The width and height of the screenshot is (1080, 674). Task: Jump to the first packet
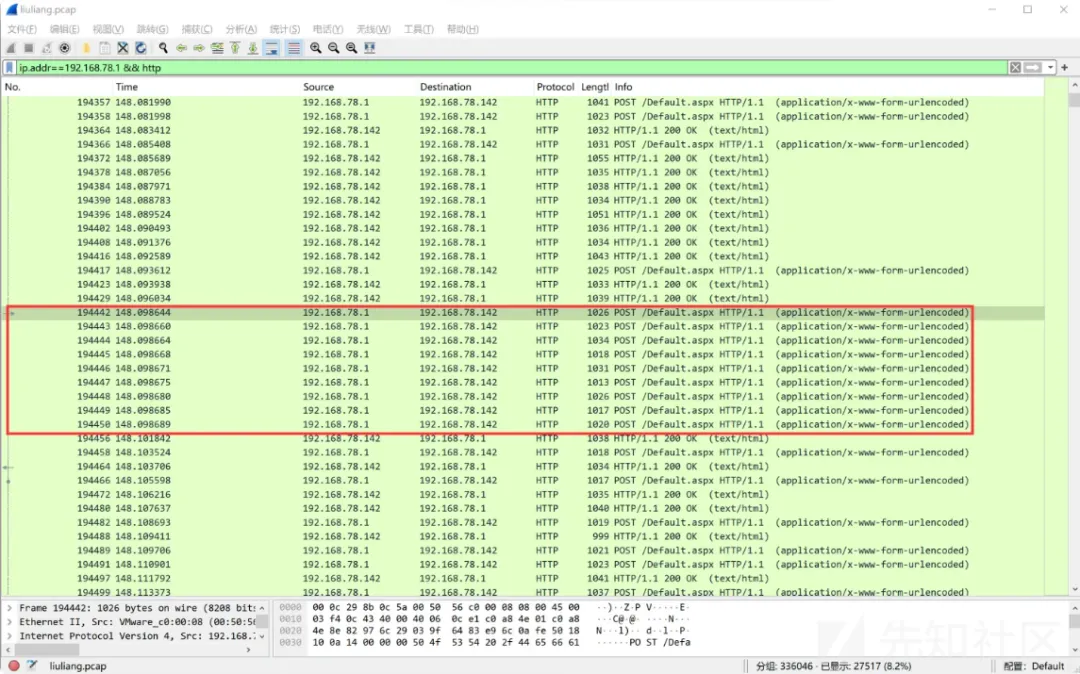(235, 48)
